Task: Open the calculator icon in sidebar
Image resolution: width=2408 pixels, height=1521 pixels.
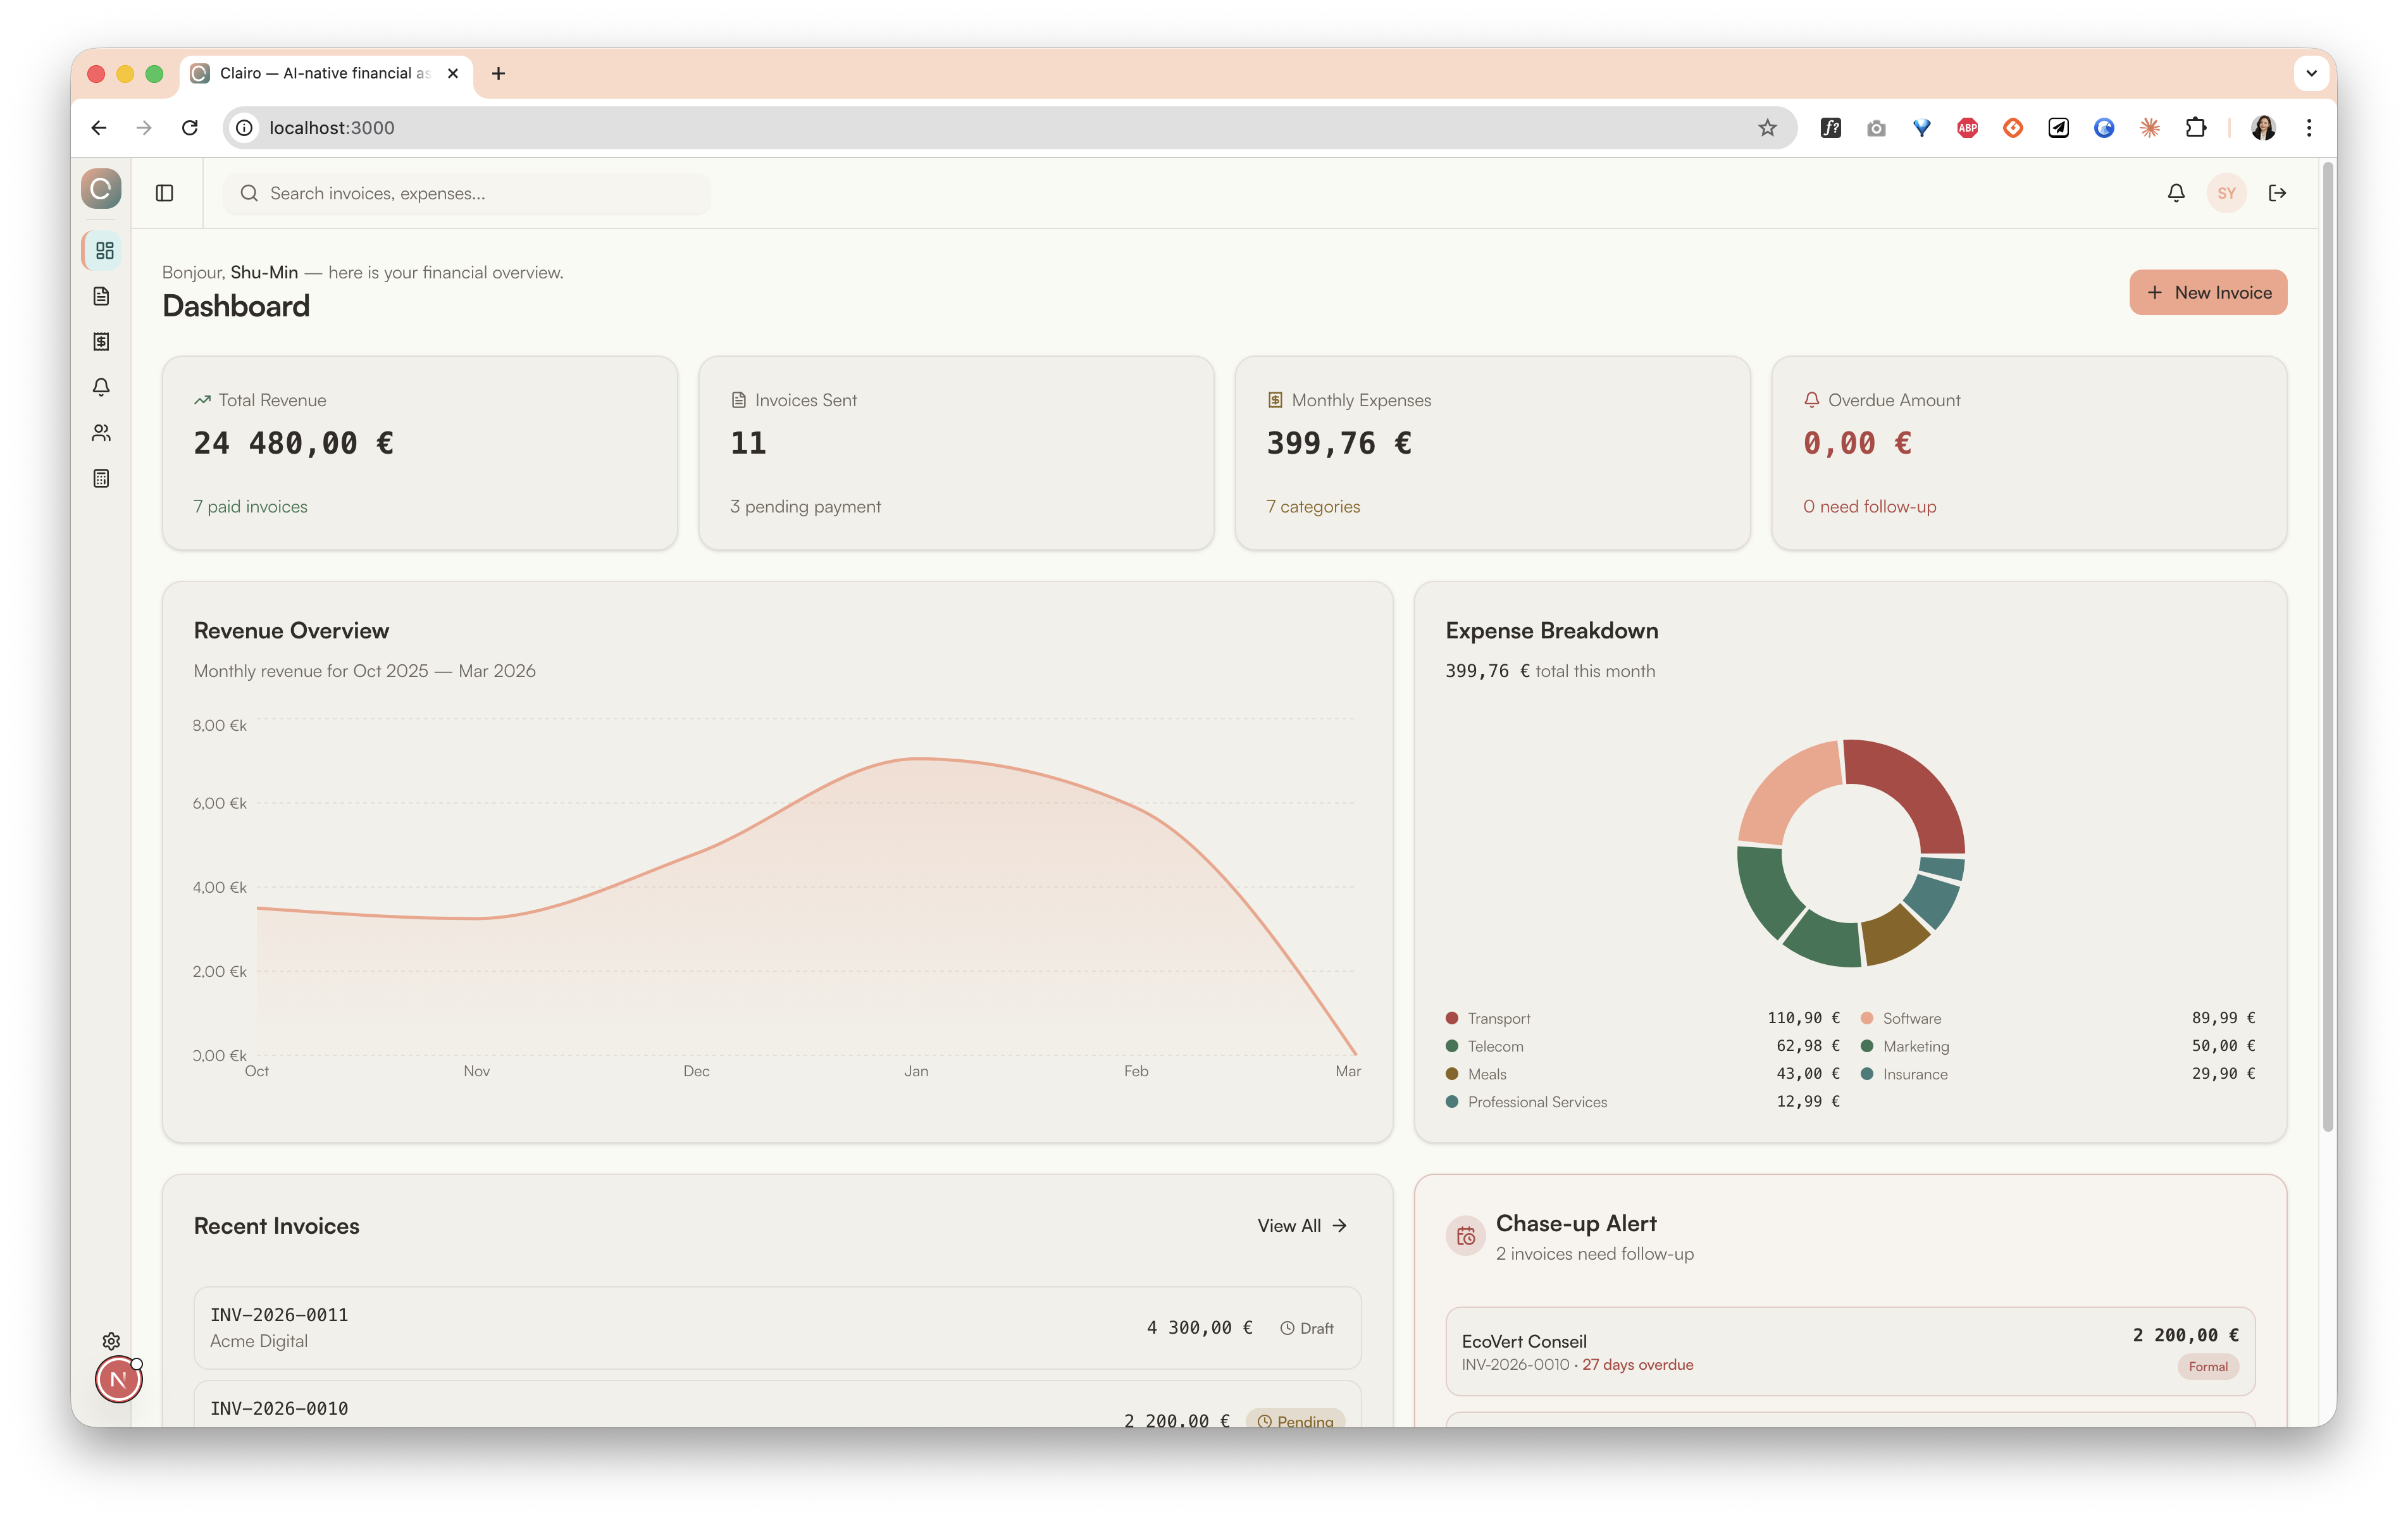Action: click(101, 478)
